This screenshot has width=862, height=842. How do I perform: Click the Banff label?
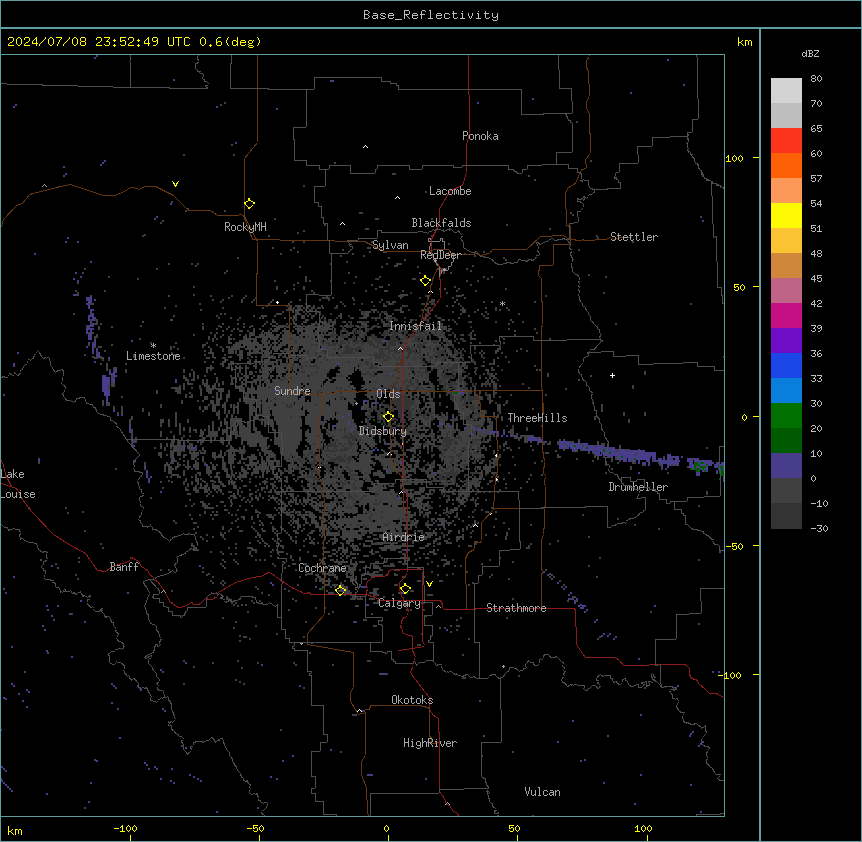124,567
